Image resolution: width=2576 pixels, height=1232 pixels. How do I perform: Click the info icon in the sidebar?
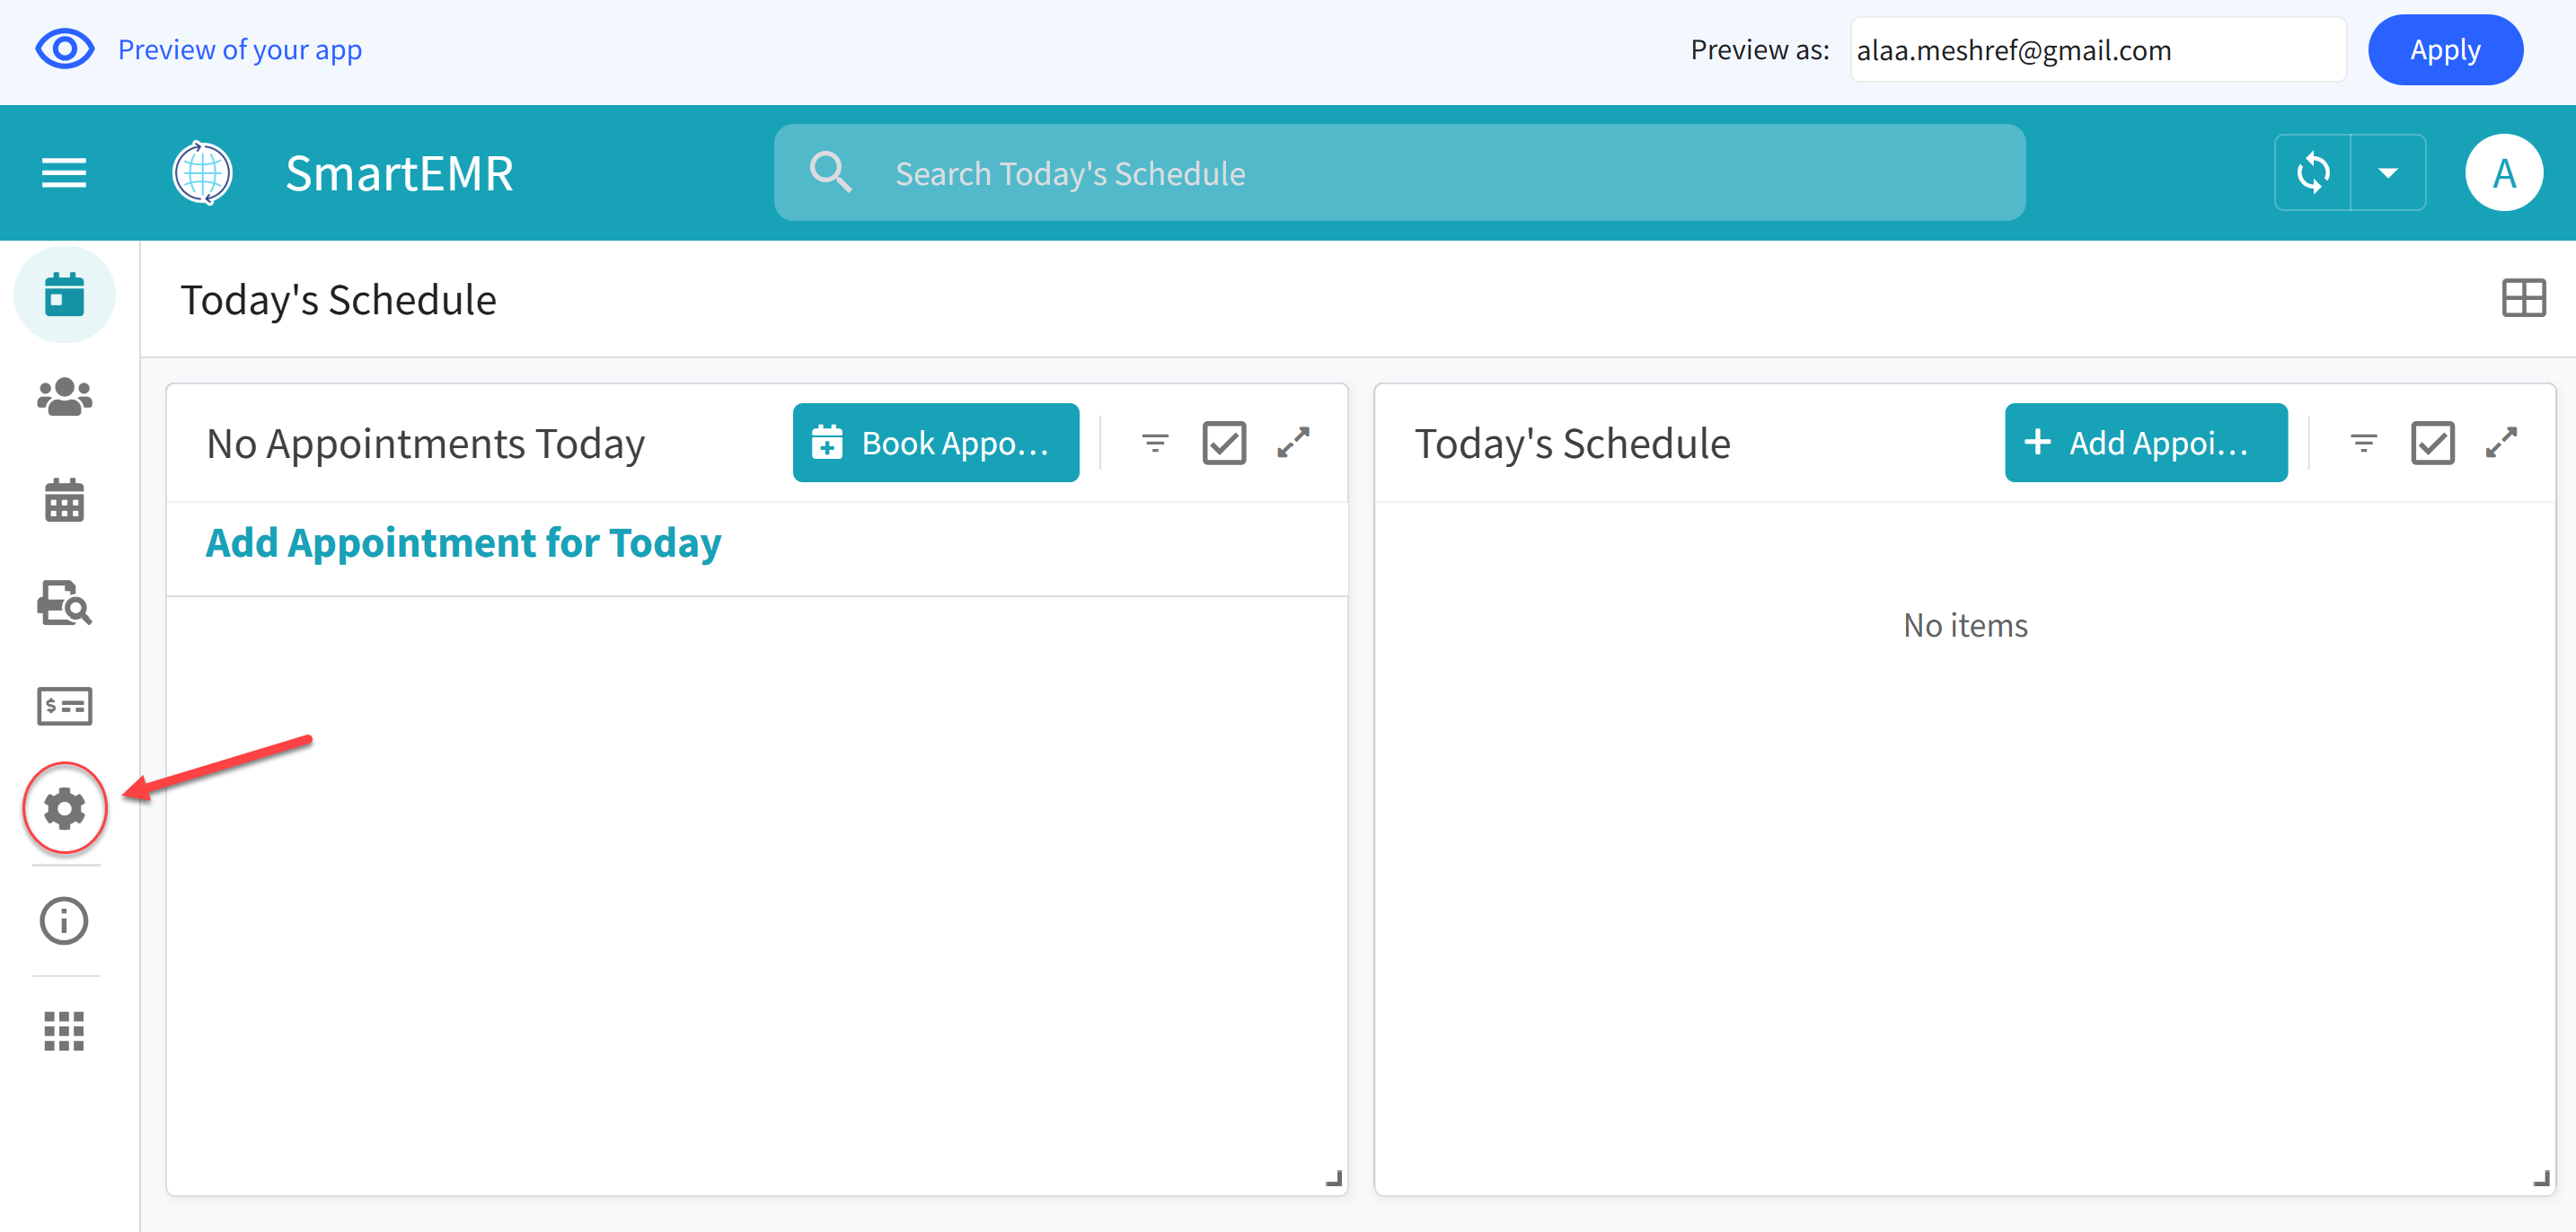click(x=63, y=920)
